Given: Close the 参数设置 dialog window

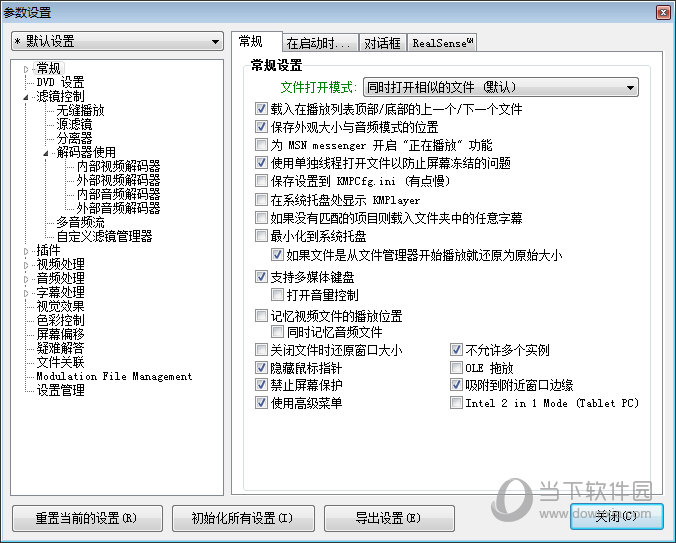Looking at the screenshot, I should [x=662, y=11].
